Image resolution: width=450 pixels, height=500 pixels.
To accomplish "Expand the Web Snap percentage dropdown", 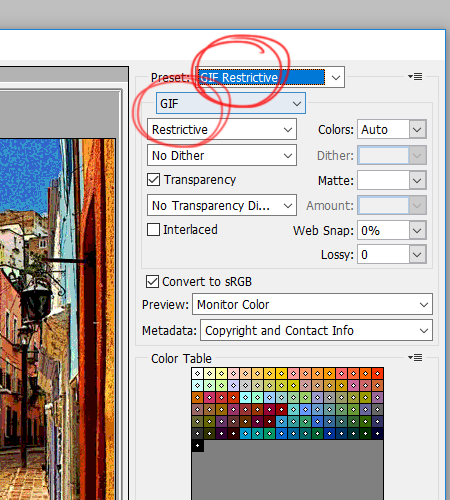I will 417,230.
